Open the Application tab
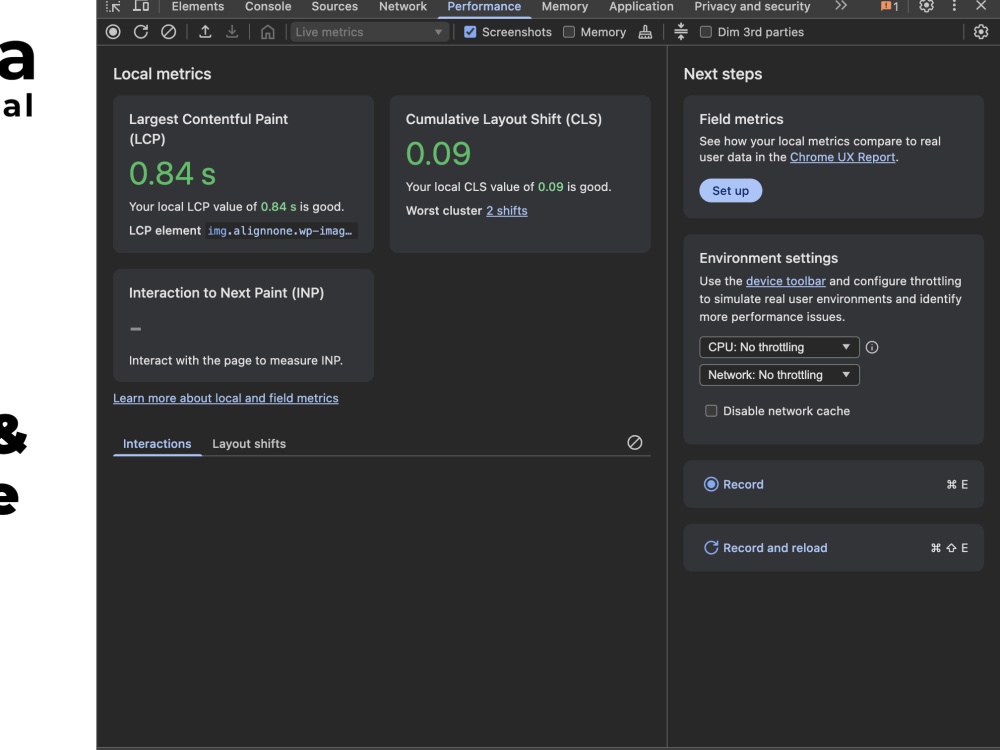1000x750 pixels. 641,6
